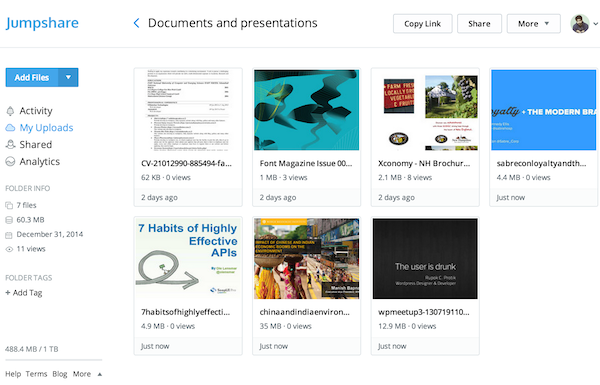Click the Jumpshare logo
The image size is (600, 385).
(42, 23)
